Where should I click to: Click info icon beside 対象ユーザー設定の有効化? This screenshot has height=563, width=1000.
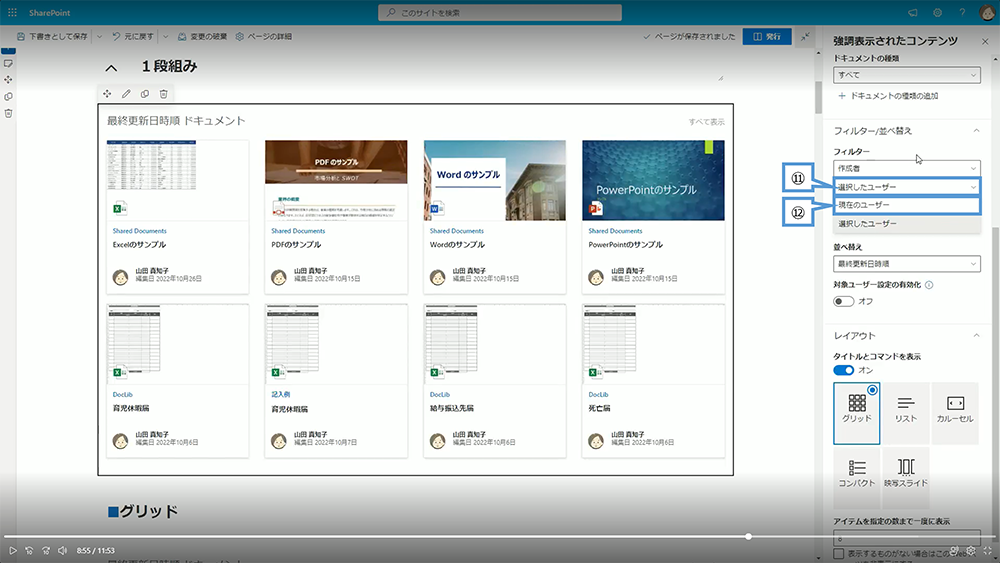coord(929,285)
